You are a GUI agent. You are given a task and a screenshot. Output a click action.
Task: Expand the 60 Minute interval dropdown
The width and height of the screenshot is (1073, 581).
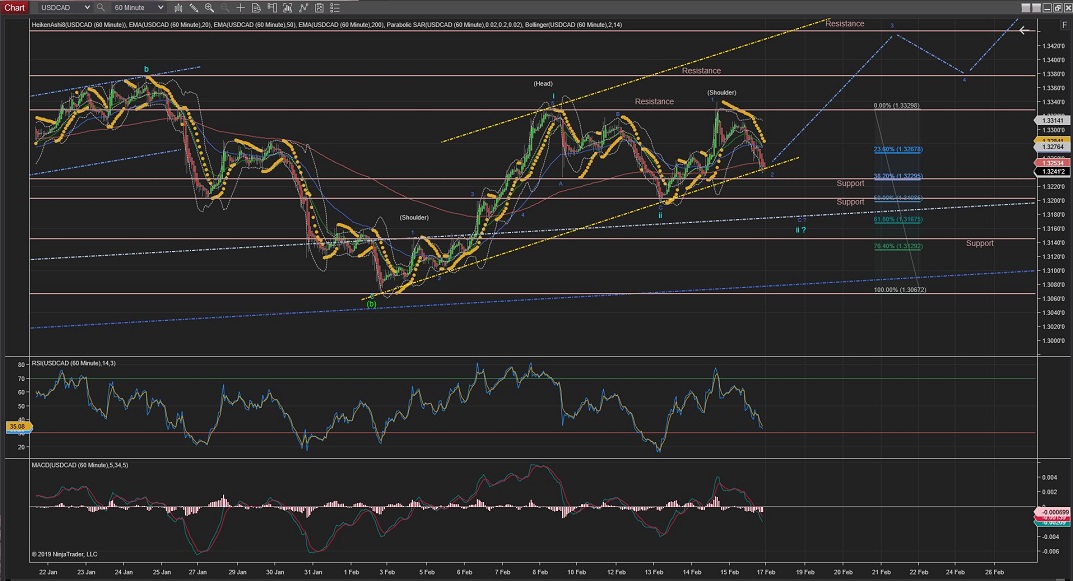[x=139, y=7]
